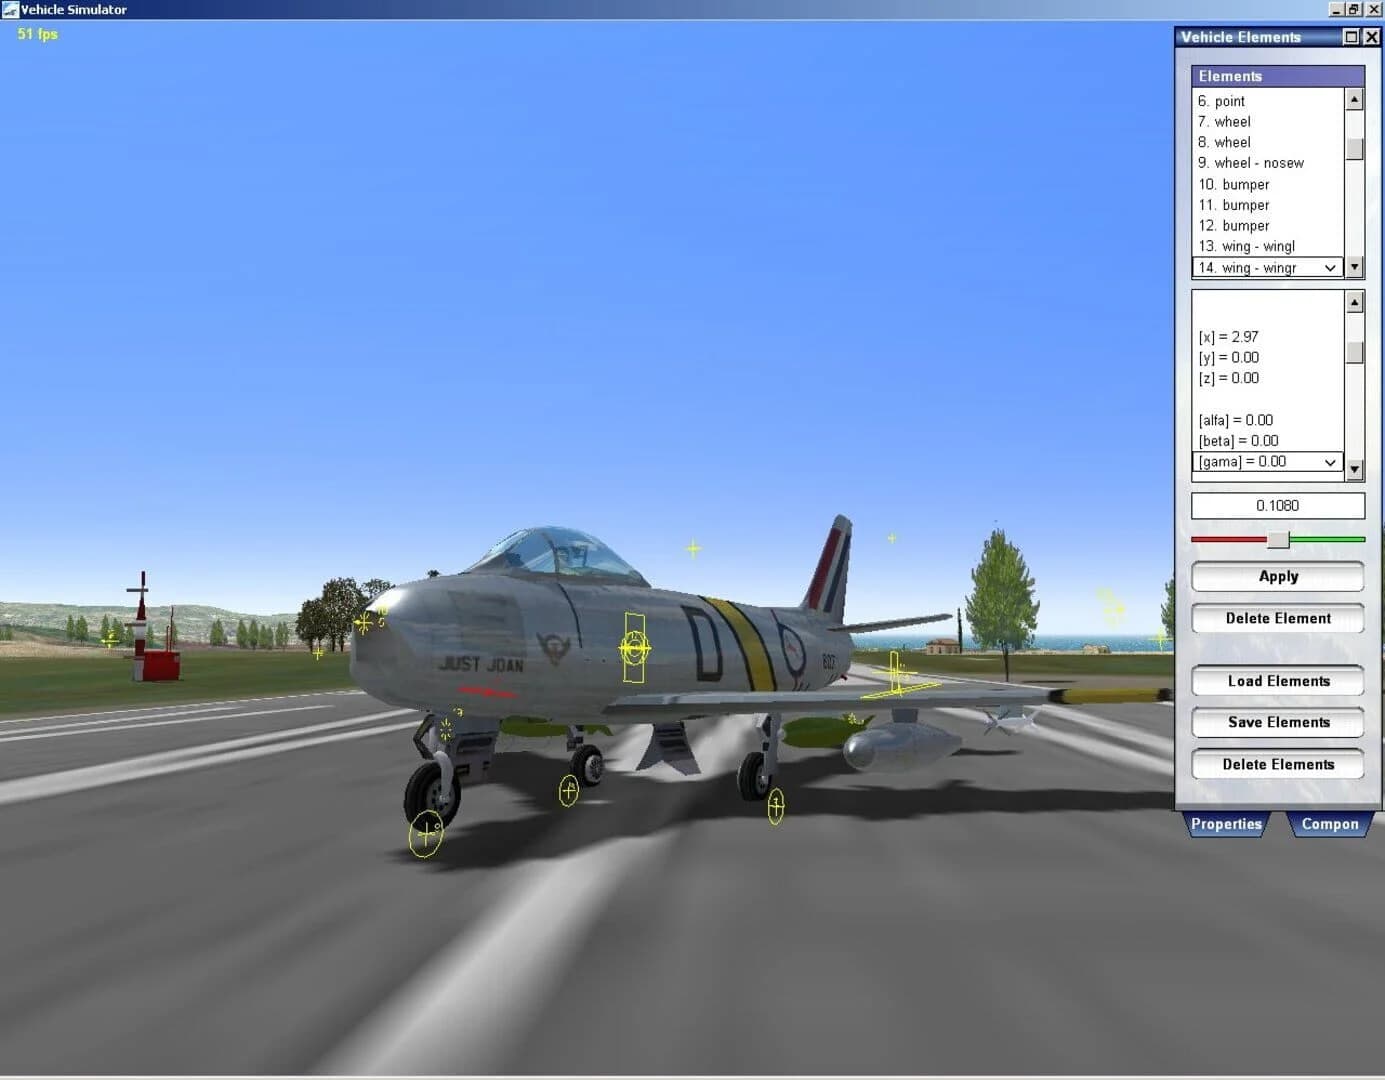Switch to the Properties tab
This screenshot has width=1385, height=1080.
(x=1225, y=823)
